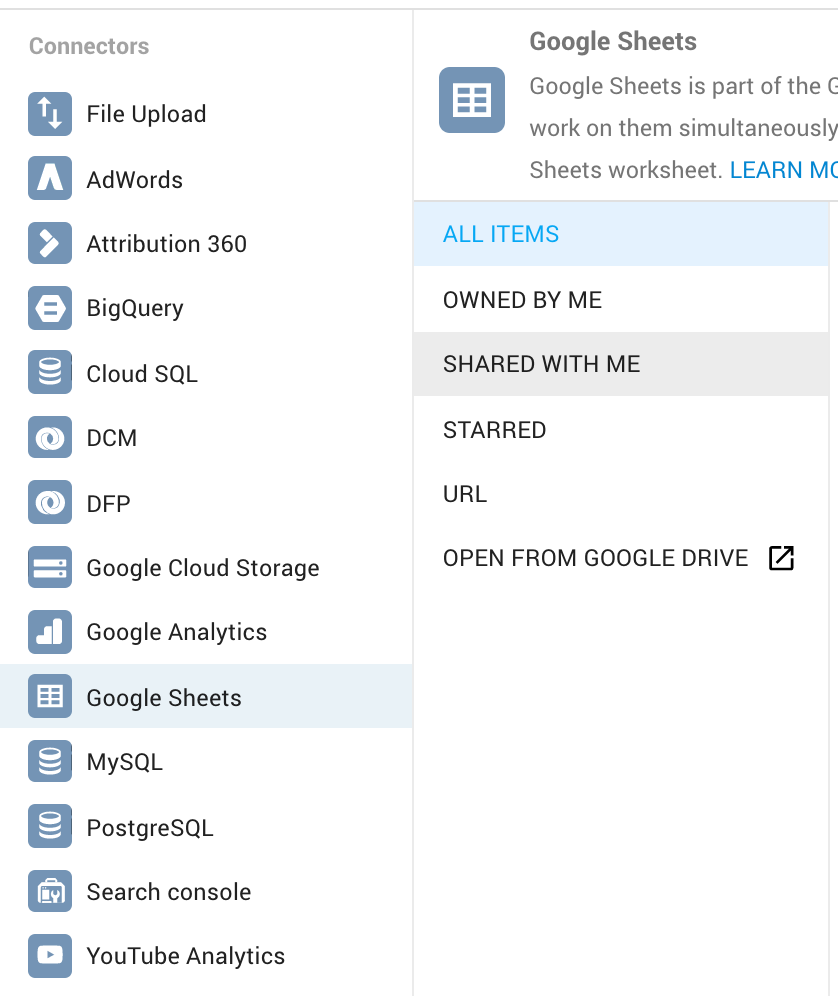Pick the Google Cloud Storage label
838x996 pixels.
(203, 569)
